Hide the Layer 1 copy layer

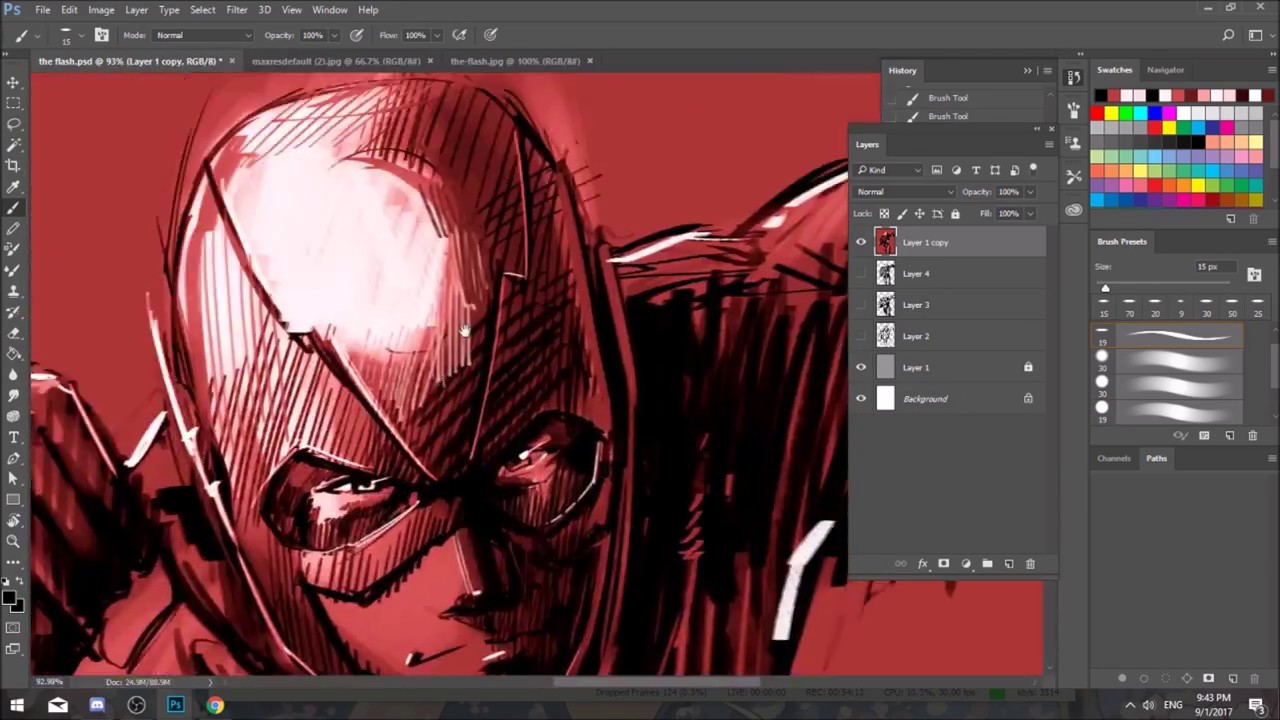pyautogui.click(x=861, y=242)
